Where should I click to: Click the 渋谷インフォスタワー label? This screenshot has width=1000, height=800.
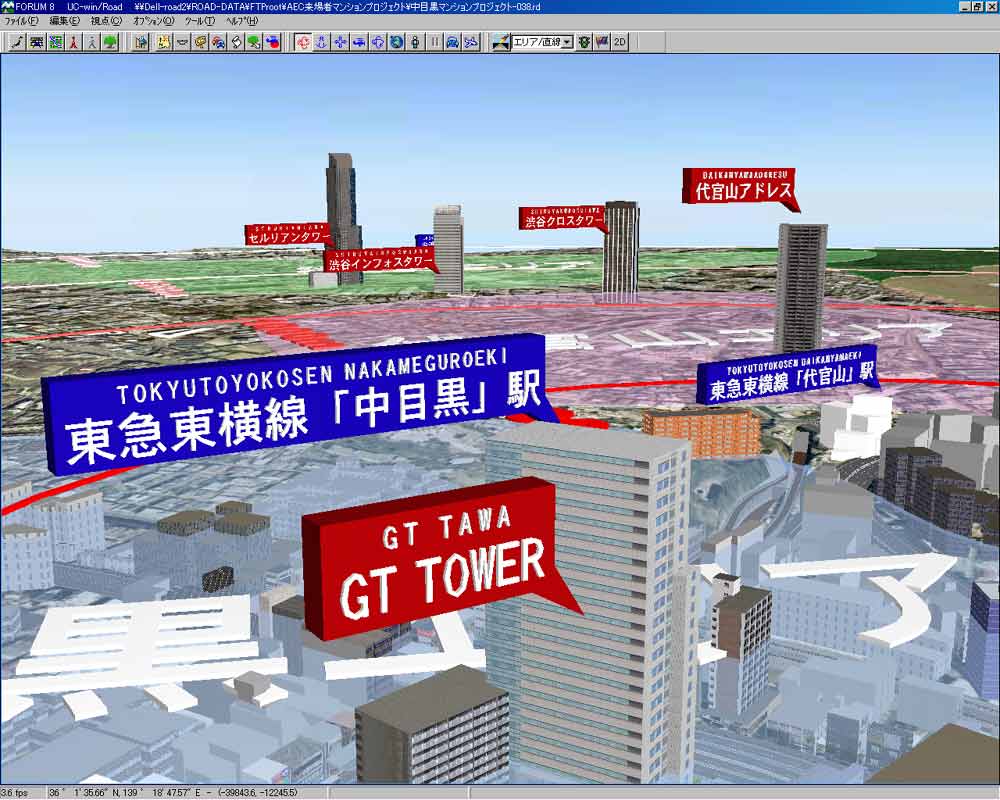click(x=380, y=260)
